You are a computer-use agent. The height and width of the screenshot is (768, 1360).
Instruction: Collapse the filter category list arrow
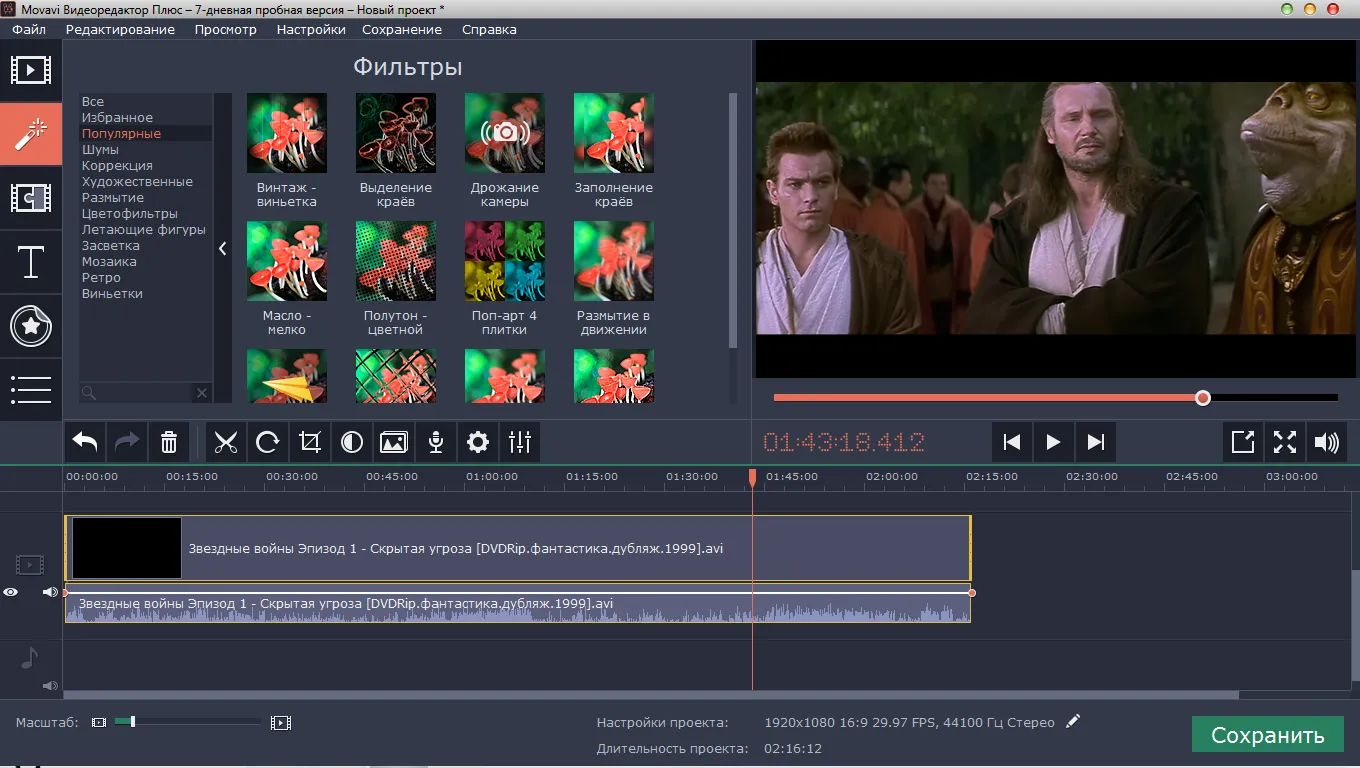click(223, 249)
